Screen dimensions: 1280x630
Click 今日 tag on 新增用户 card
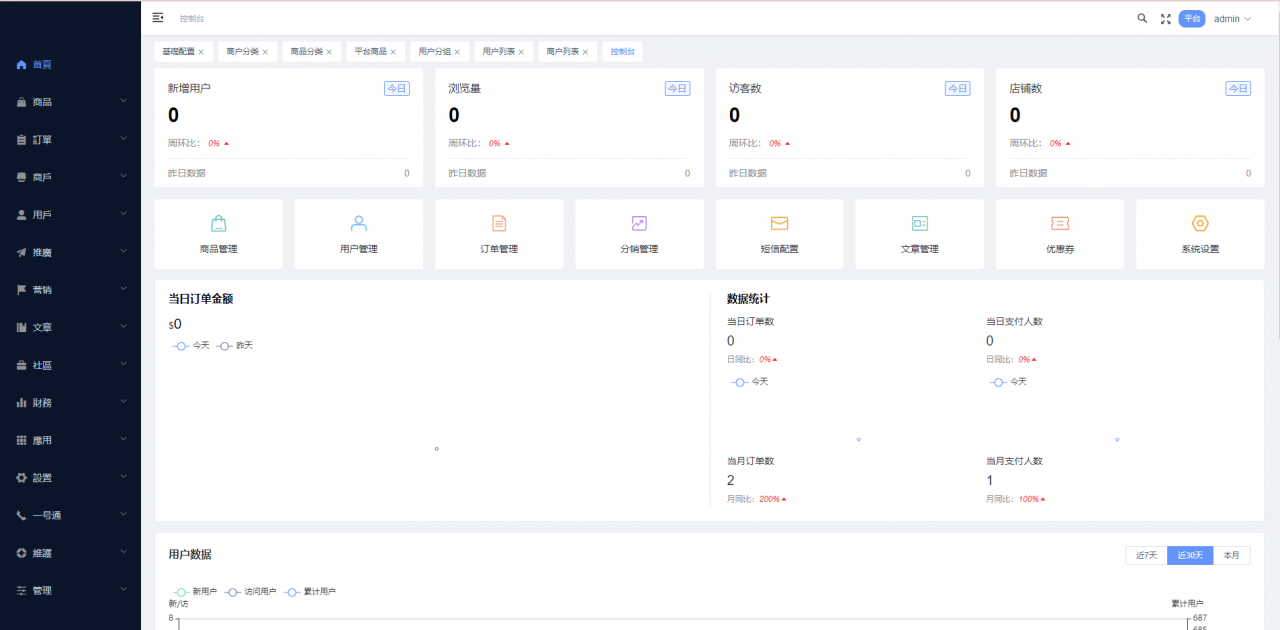point(397,89)
